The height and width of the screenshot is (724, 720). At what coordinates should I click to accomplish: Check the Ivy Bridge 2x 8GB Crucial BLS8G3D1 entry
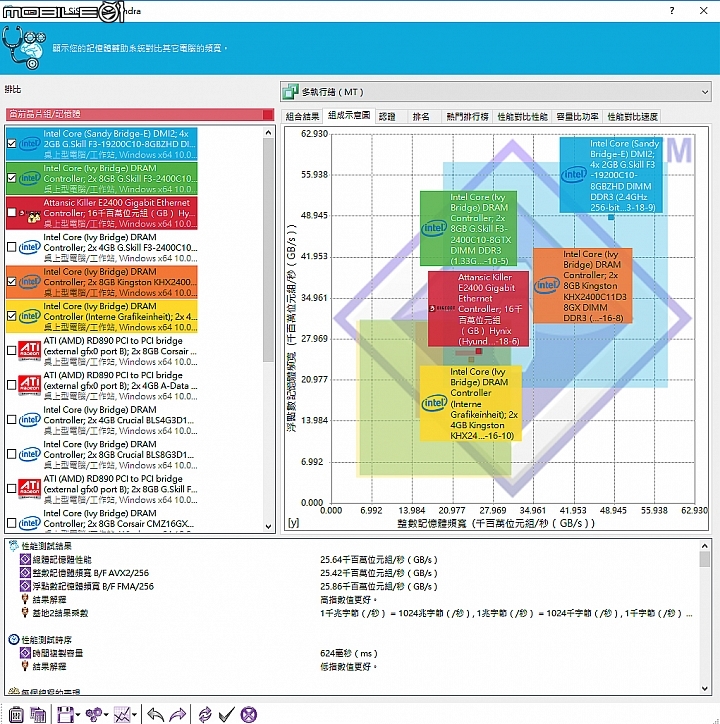click(x=12, y=454)
